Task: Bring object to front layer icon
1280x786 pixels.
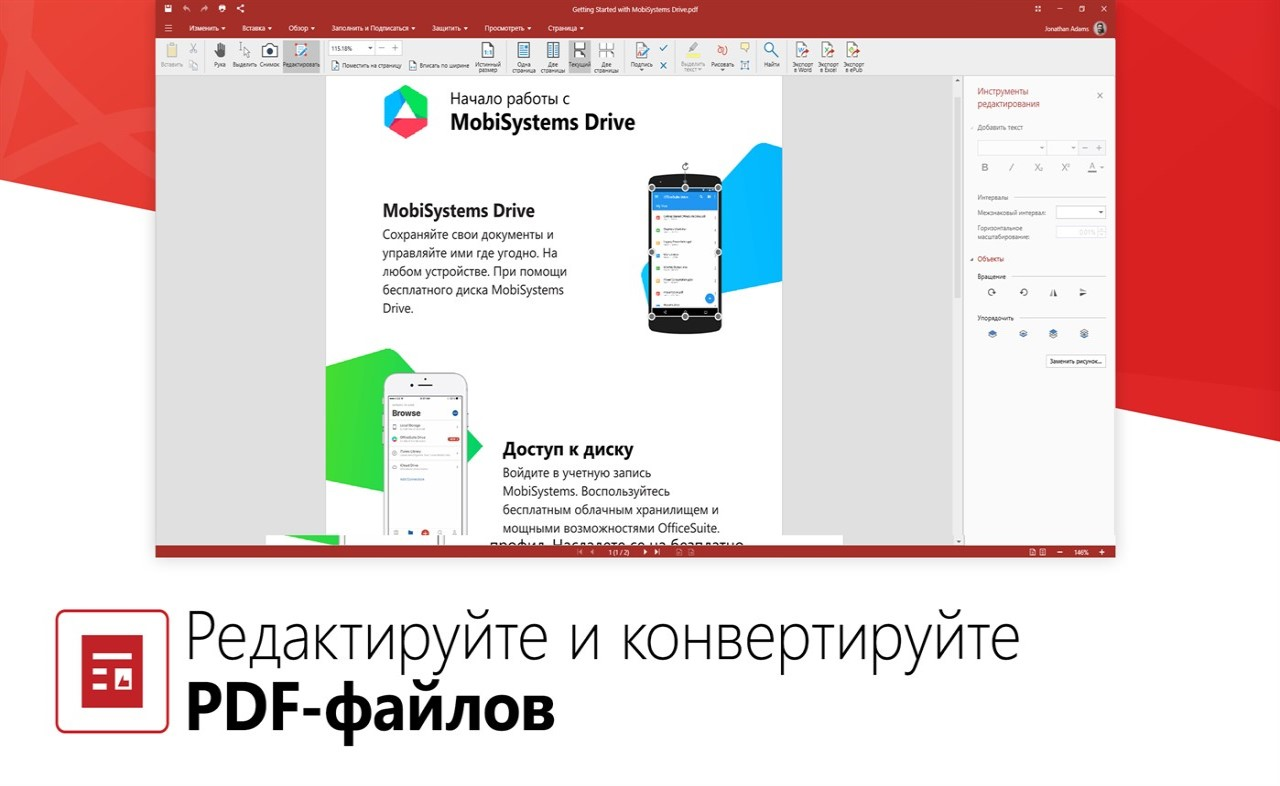Action: [x=1053, y=334]
